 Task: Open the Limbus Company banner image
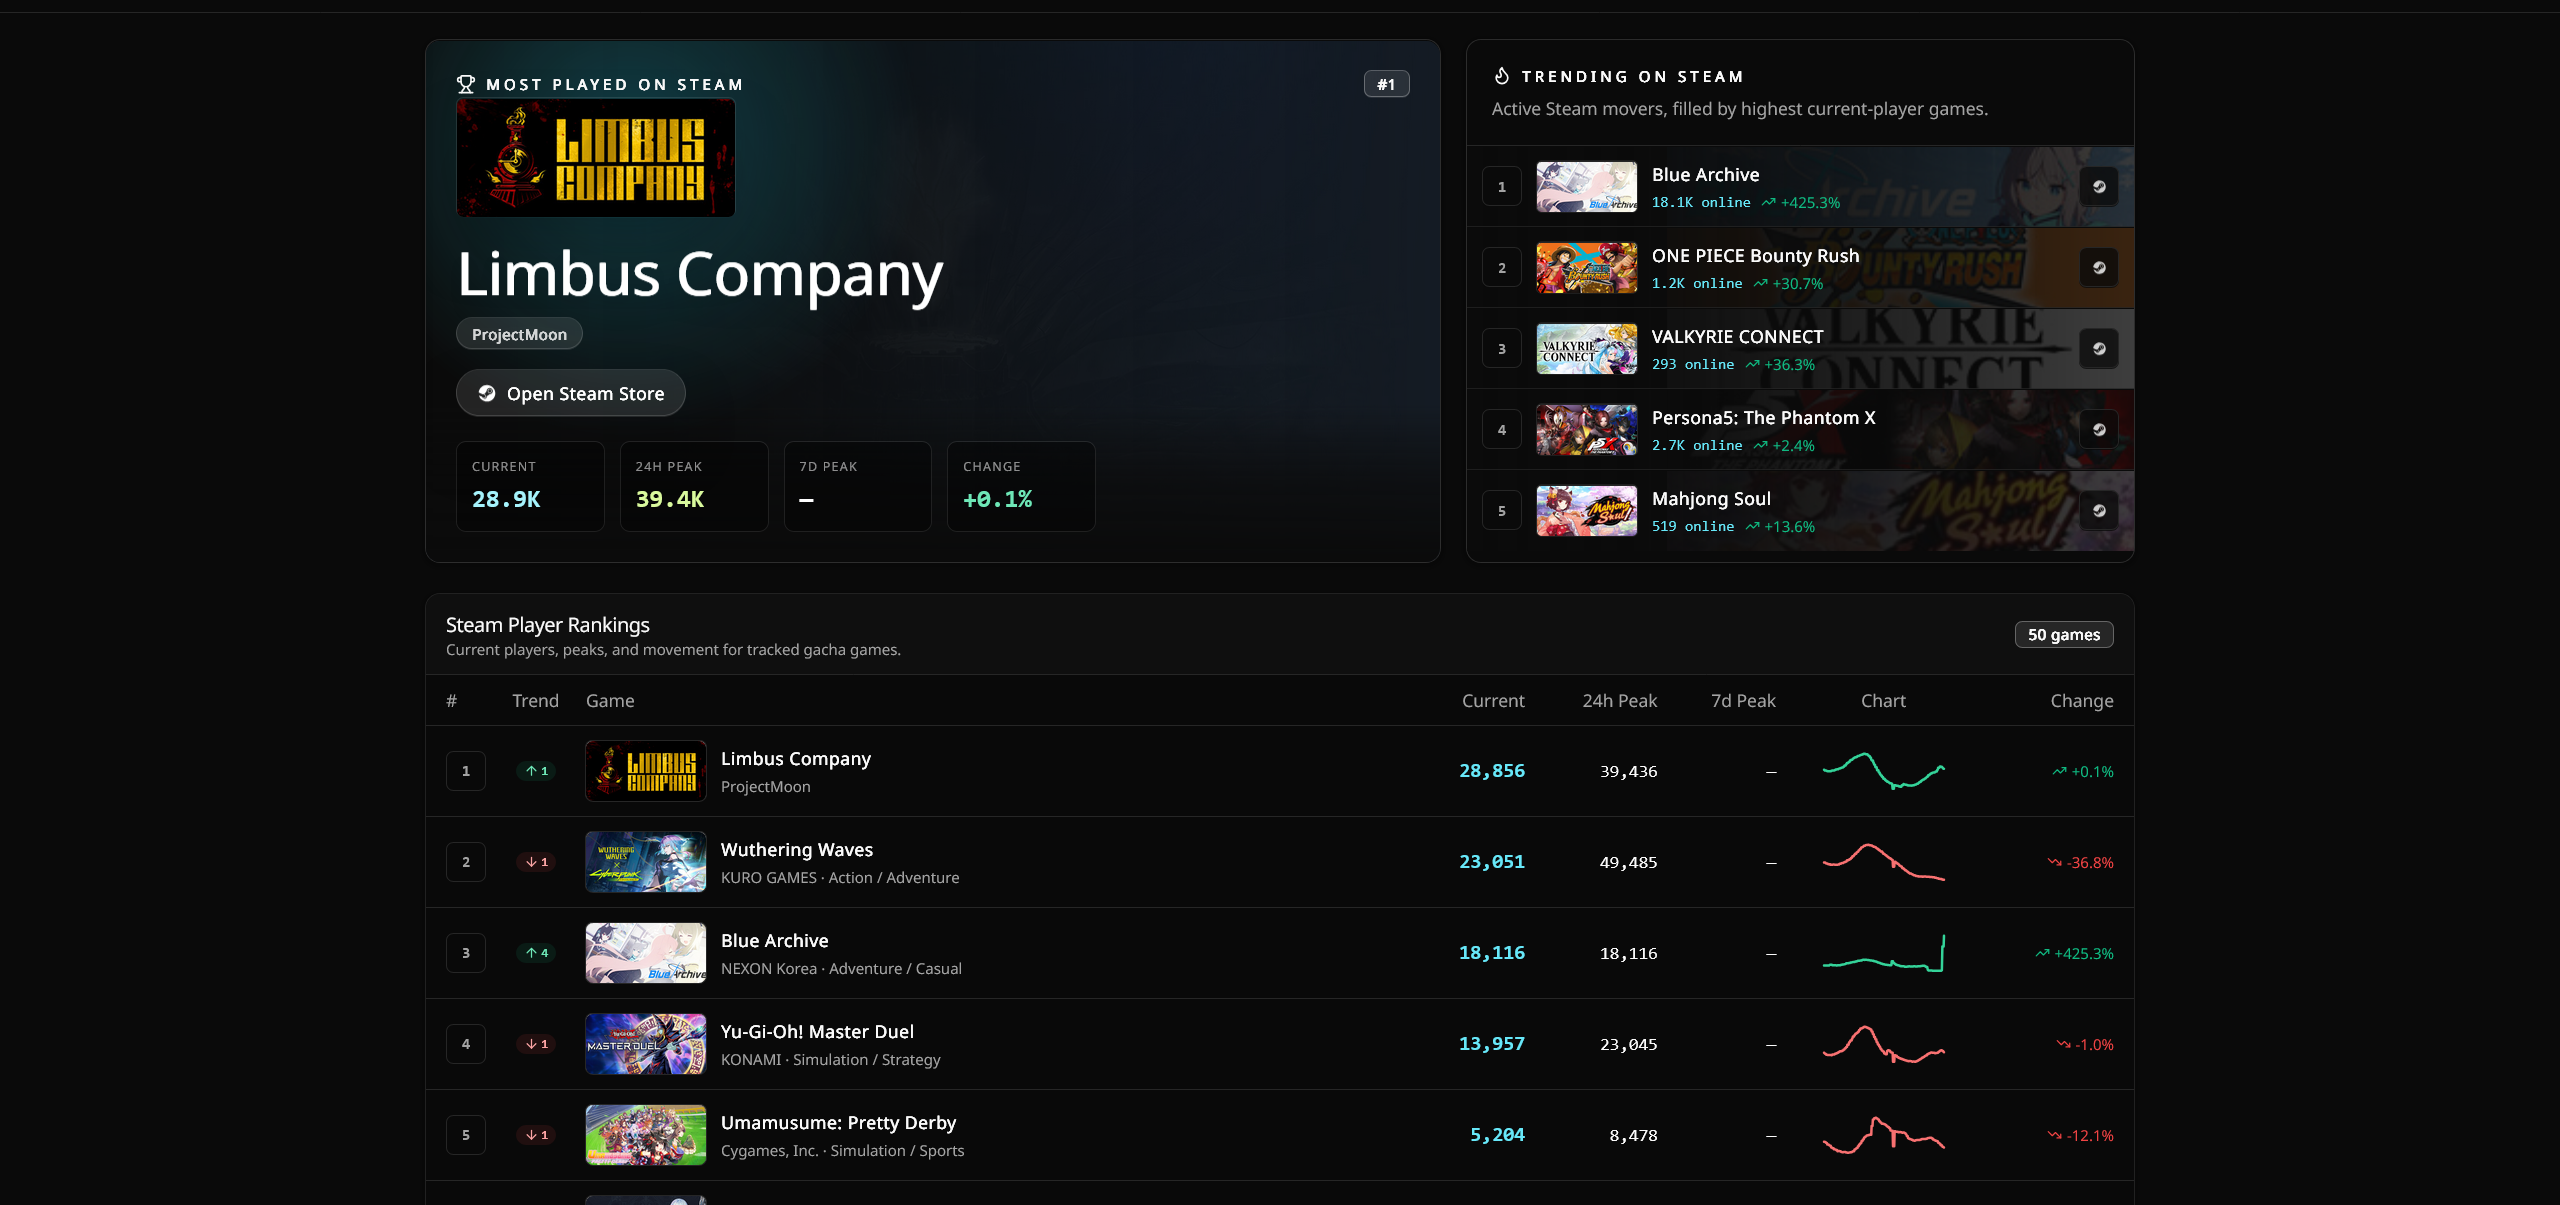[x=596, y=158]
